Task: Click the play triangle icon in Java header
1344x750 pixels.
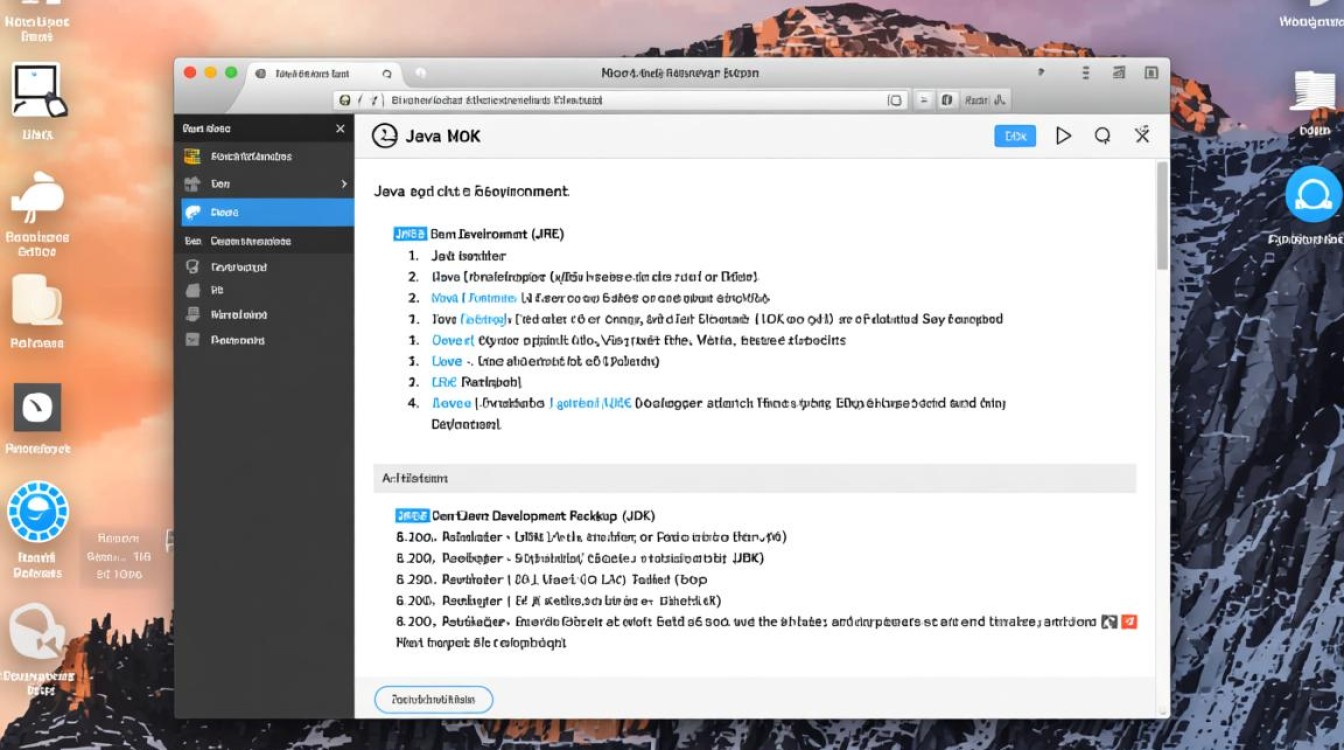Action: (x=1063, y=136)
